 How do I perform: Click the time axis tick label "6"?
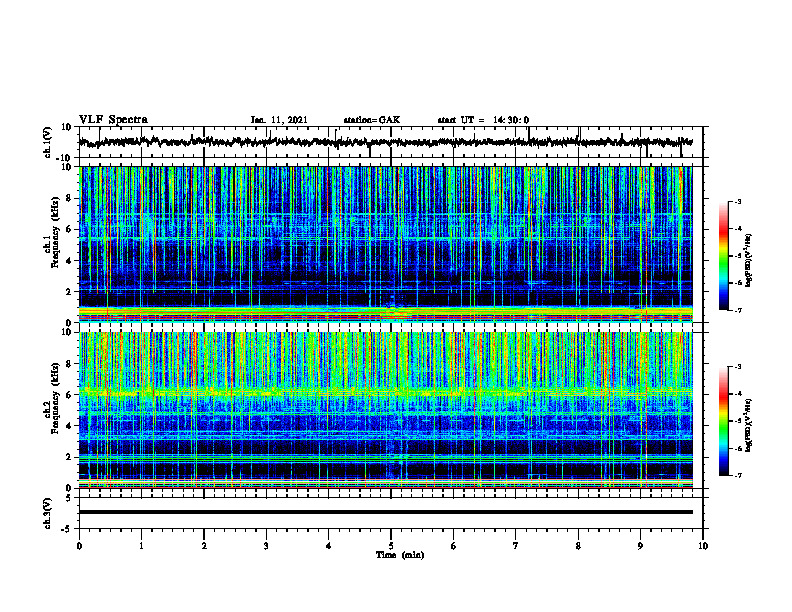454,546
